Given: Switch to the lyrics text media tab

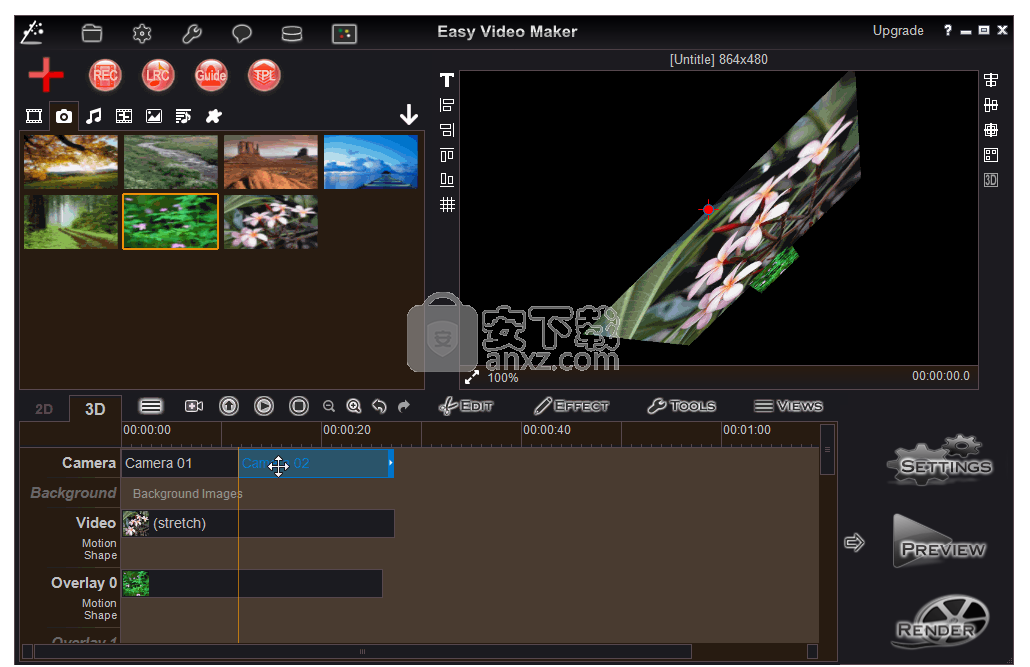Looking at the screenshot, I should pos(183,116).
